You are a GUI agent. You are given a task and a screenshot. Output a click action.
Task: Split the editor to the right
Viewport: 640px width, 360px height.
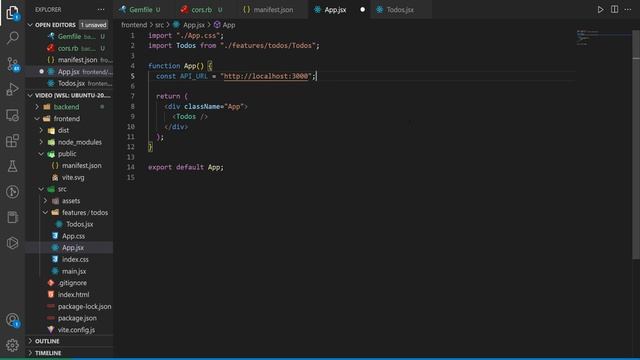tap(614, 9)
